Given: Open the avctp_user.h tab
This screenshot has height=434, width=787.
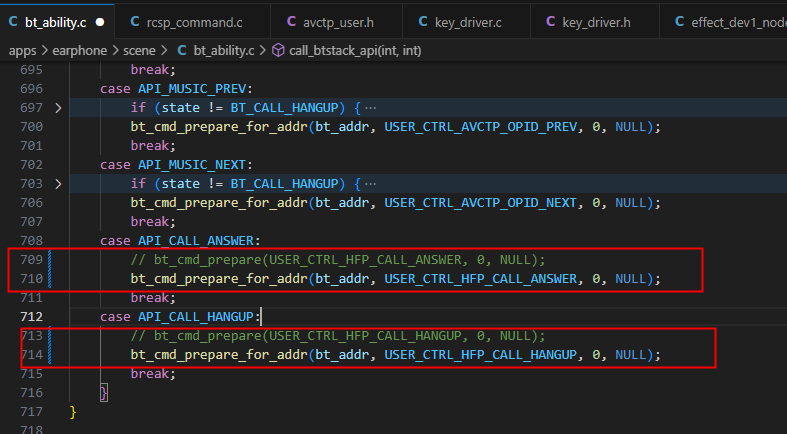Looking at the screenshot, I should 336,22.
